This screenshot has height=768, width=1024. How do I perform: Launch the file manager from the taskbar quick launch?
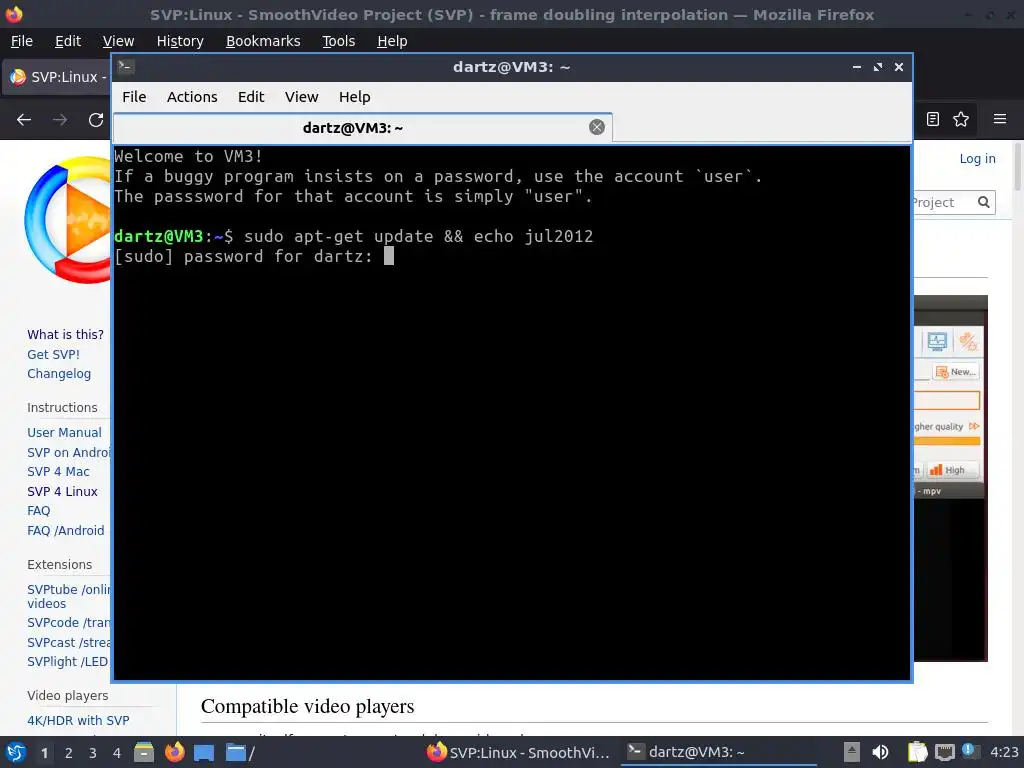coord(144,752)
